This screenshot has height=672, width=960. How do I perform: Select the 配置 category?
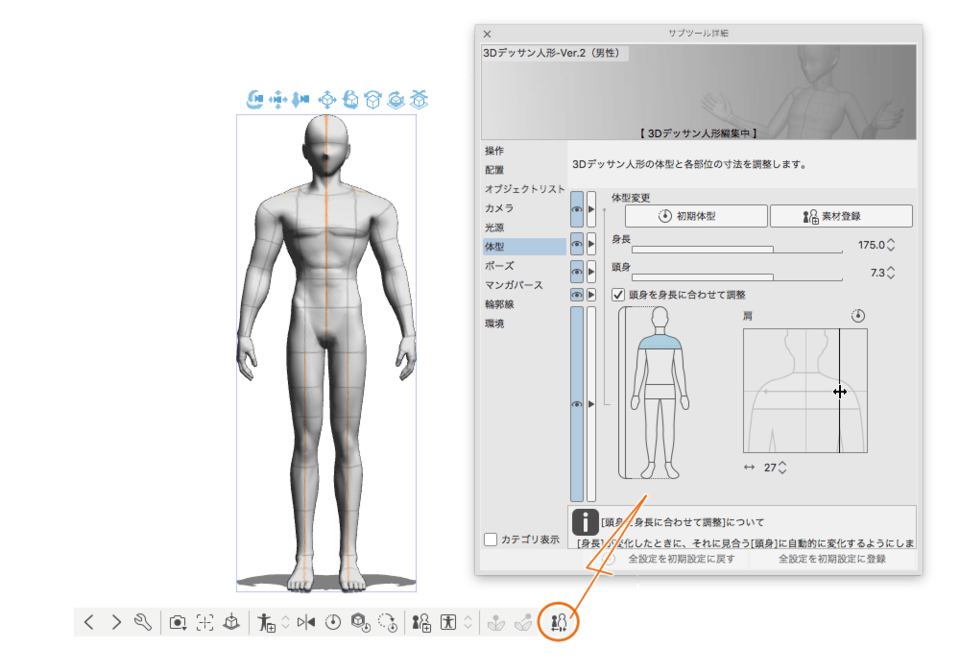coord(494,170)
